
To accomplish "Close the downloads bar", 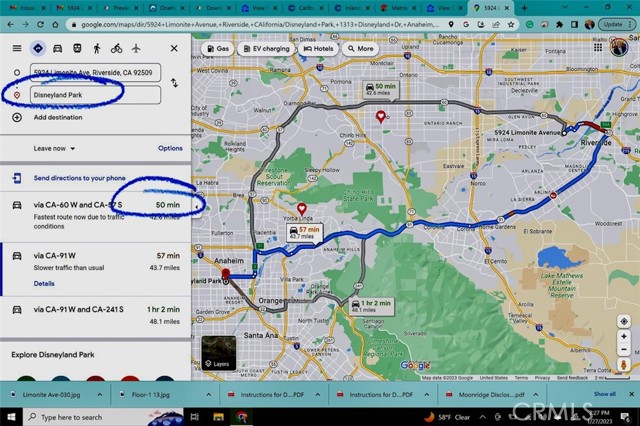I will (x=631, y=394).
